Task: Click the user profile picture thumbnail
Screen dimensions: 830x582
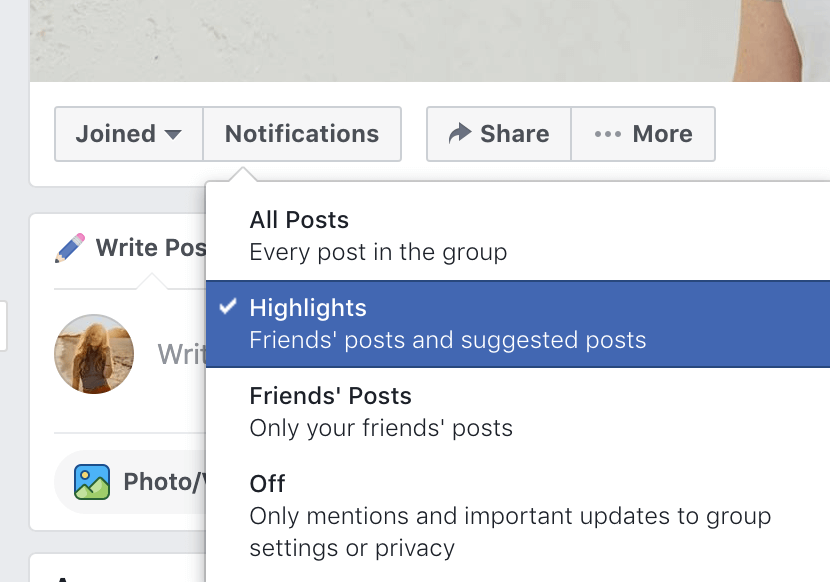Action: tap(94, 354)
